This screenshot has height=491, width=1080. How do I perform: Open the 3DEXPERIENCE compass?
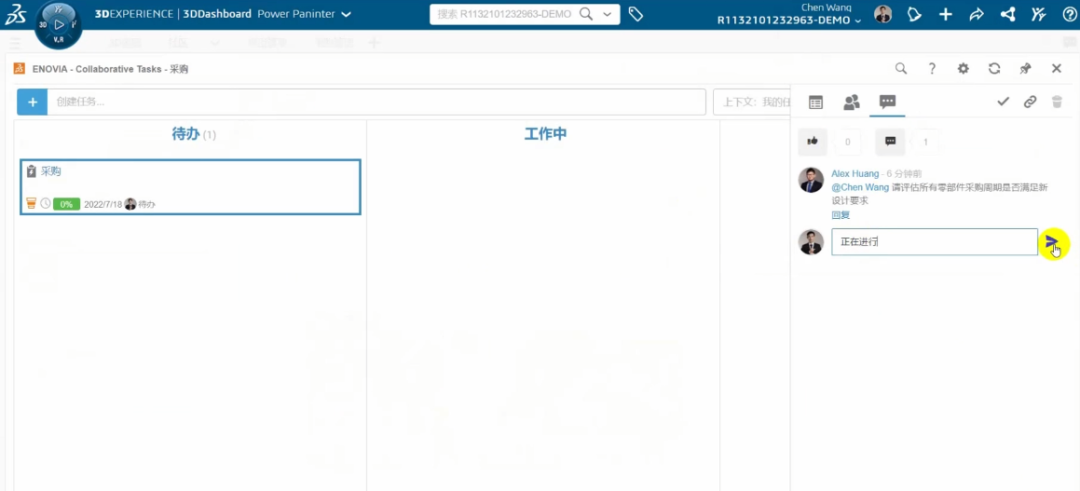(x=59, y=25)
